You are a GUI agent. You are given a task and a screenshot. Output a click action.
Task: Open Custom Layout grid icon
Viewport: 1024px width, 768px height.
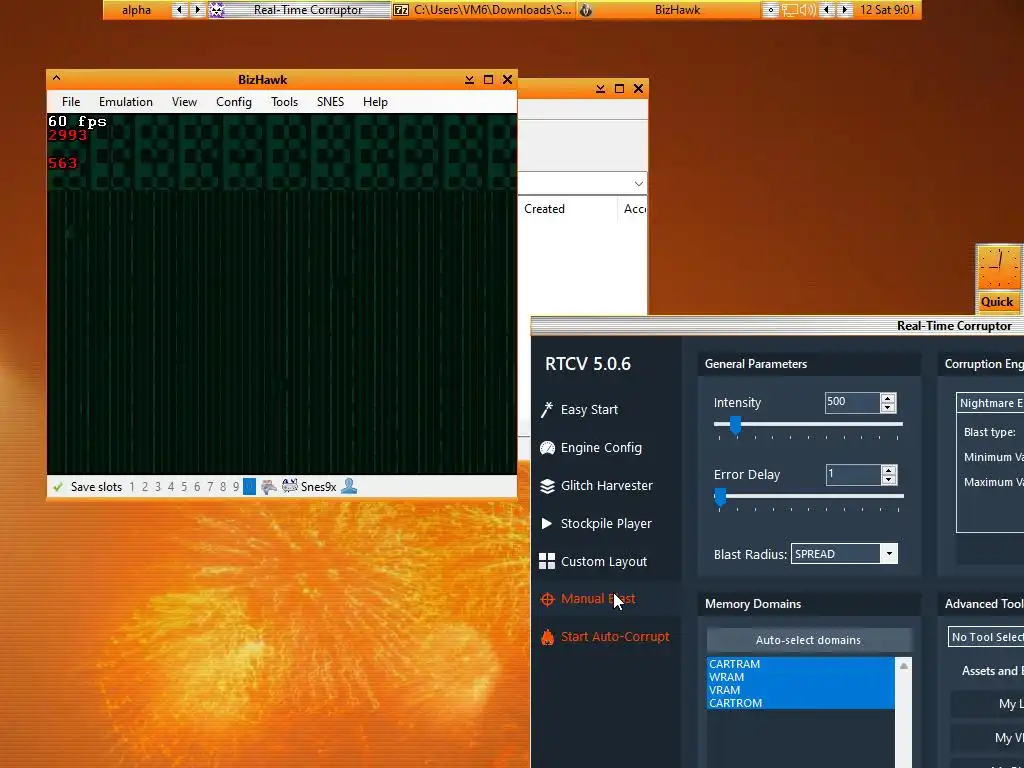coord(547,561)
